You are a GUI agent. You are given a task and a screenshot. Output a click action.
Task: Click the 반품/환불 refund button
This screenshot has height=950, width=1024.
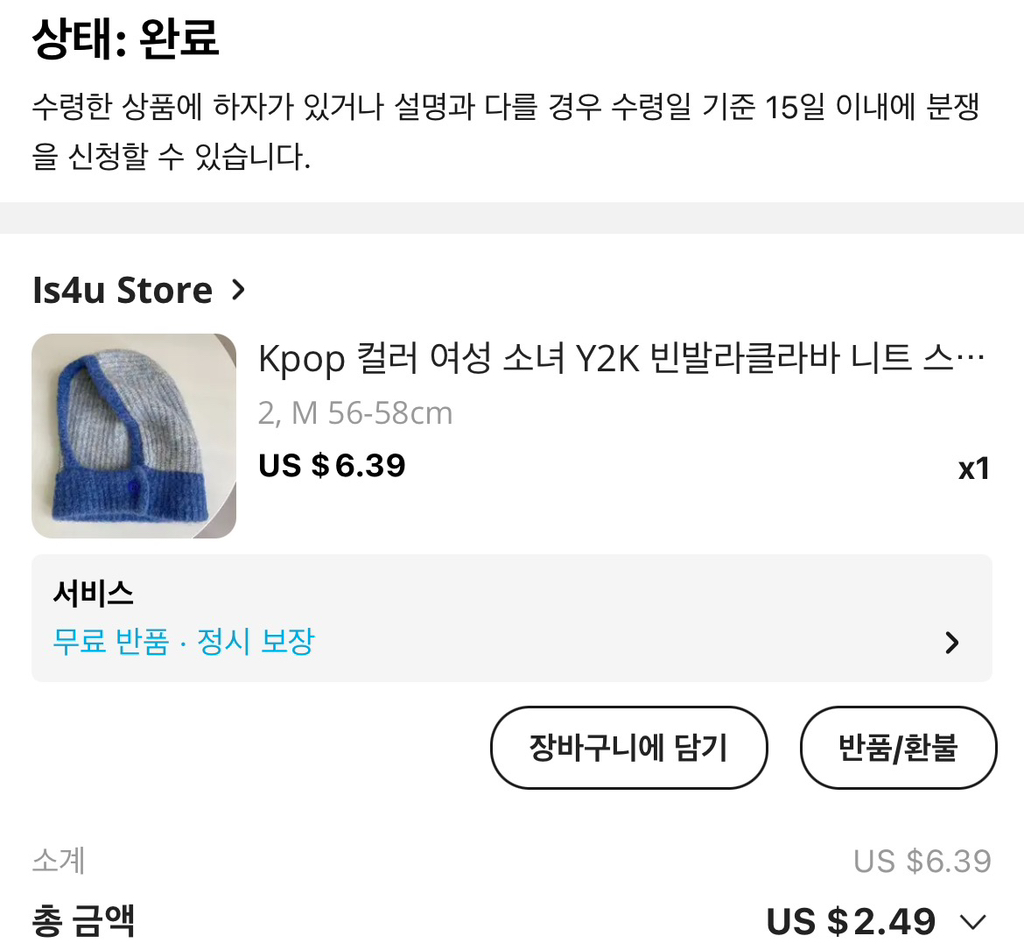(x=898, y=747)
